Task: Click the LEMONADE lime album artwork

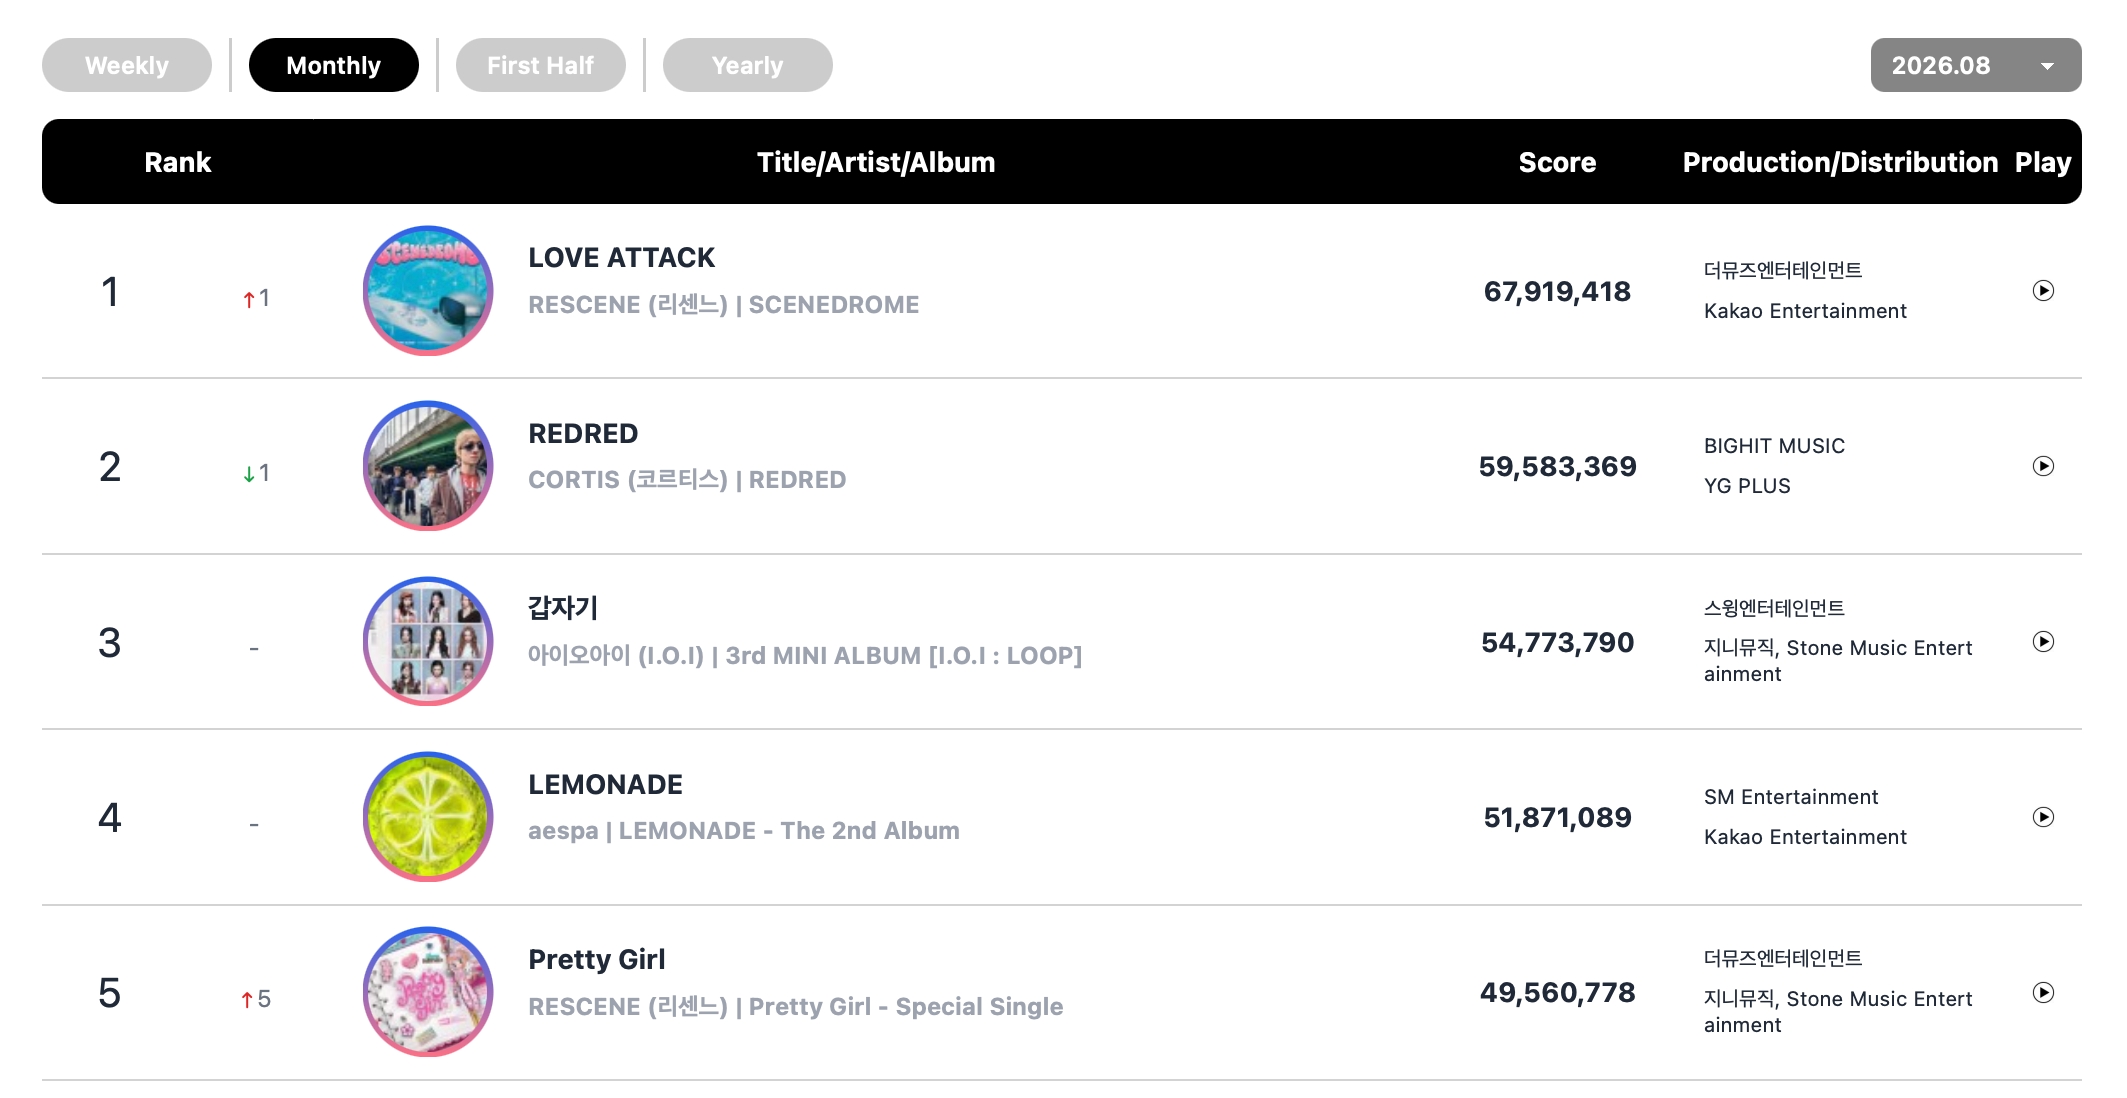Action: click(x=428, y=817)
